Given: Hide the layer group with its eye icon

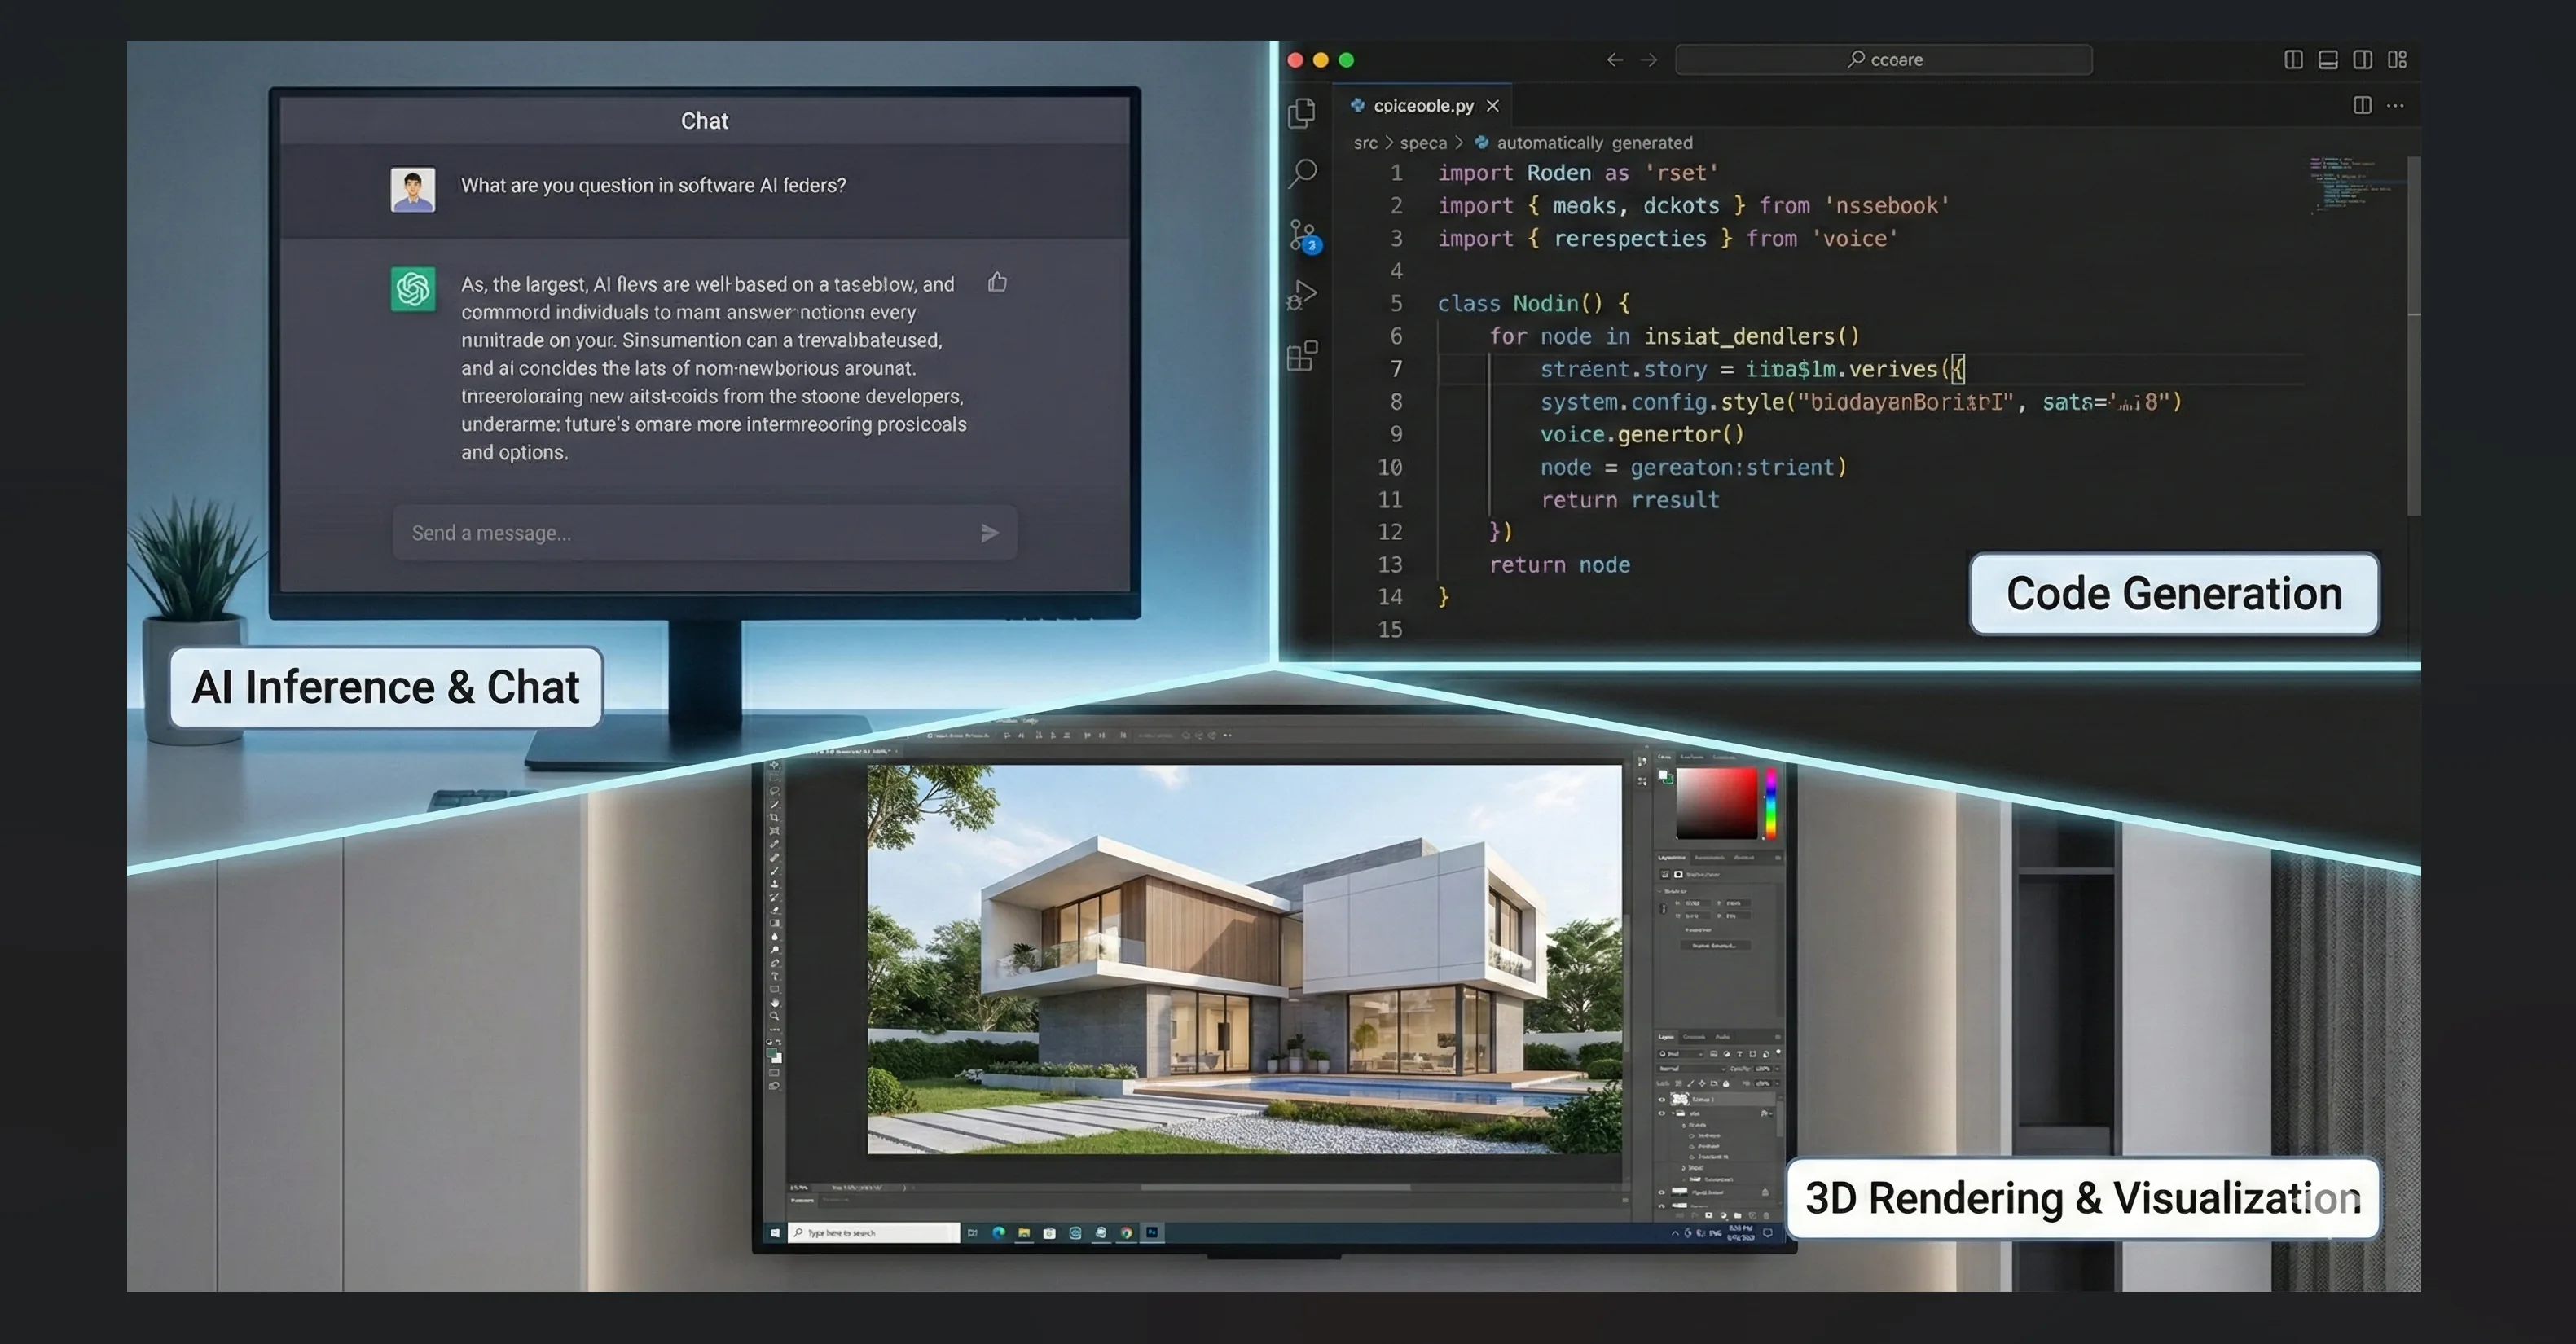Looking at the screenshot, I should click(x=1662, y=1114).
